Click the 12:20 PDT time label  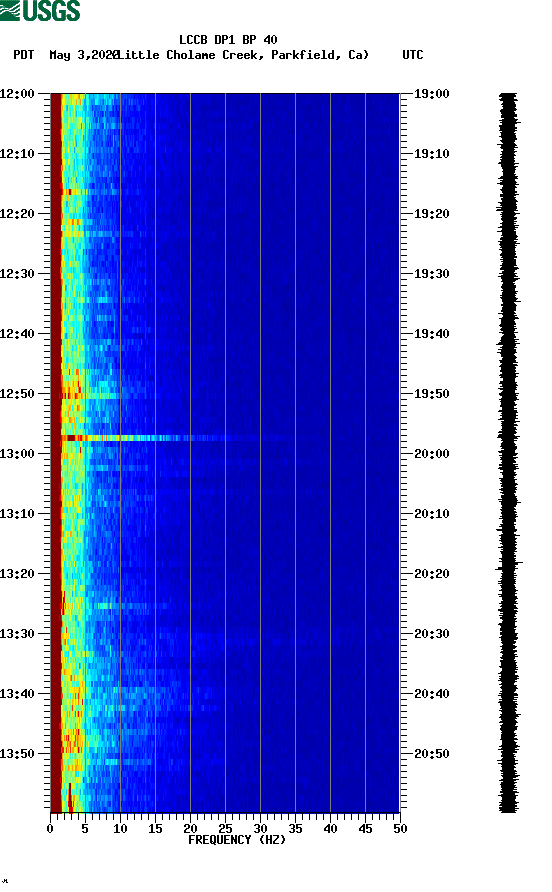pyautogui.click(x=18, y=214)
